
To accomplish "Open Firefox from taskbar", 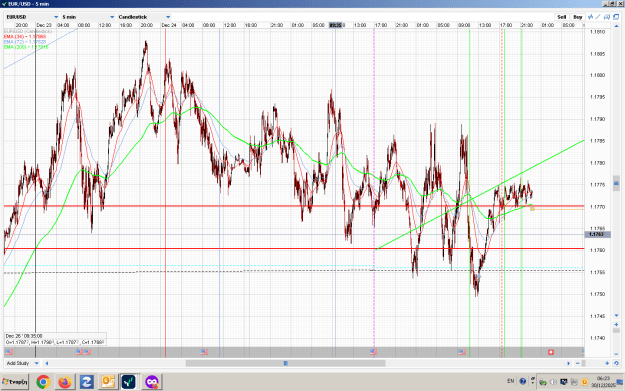I will [65, 382].
